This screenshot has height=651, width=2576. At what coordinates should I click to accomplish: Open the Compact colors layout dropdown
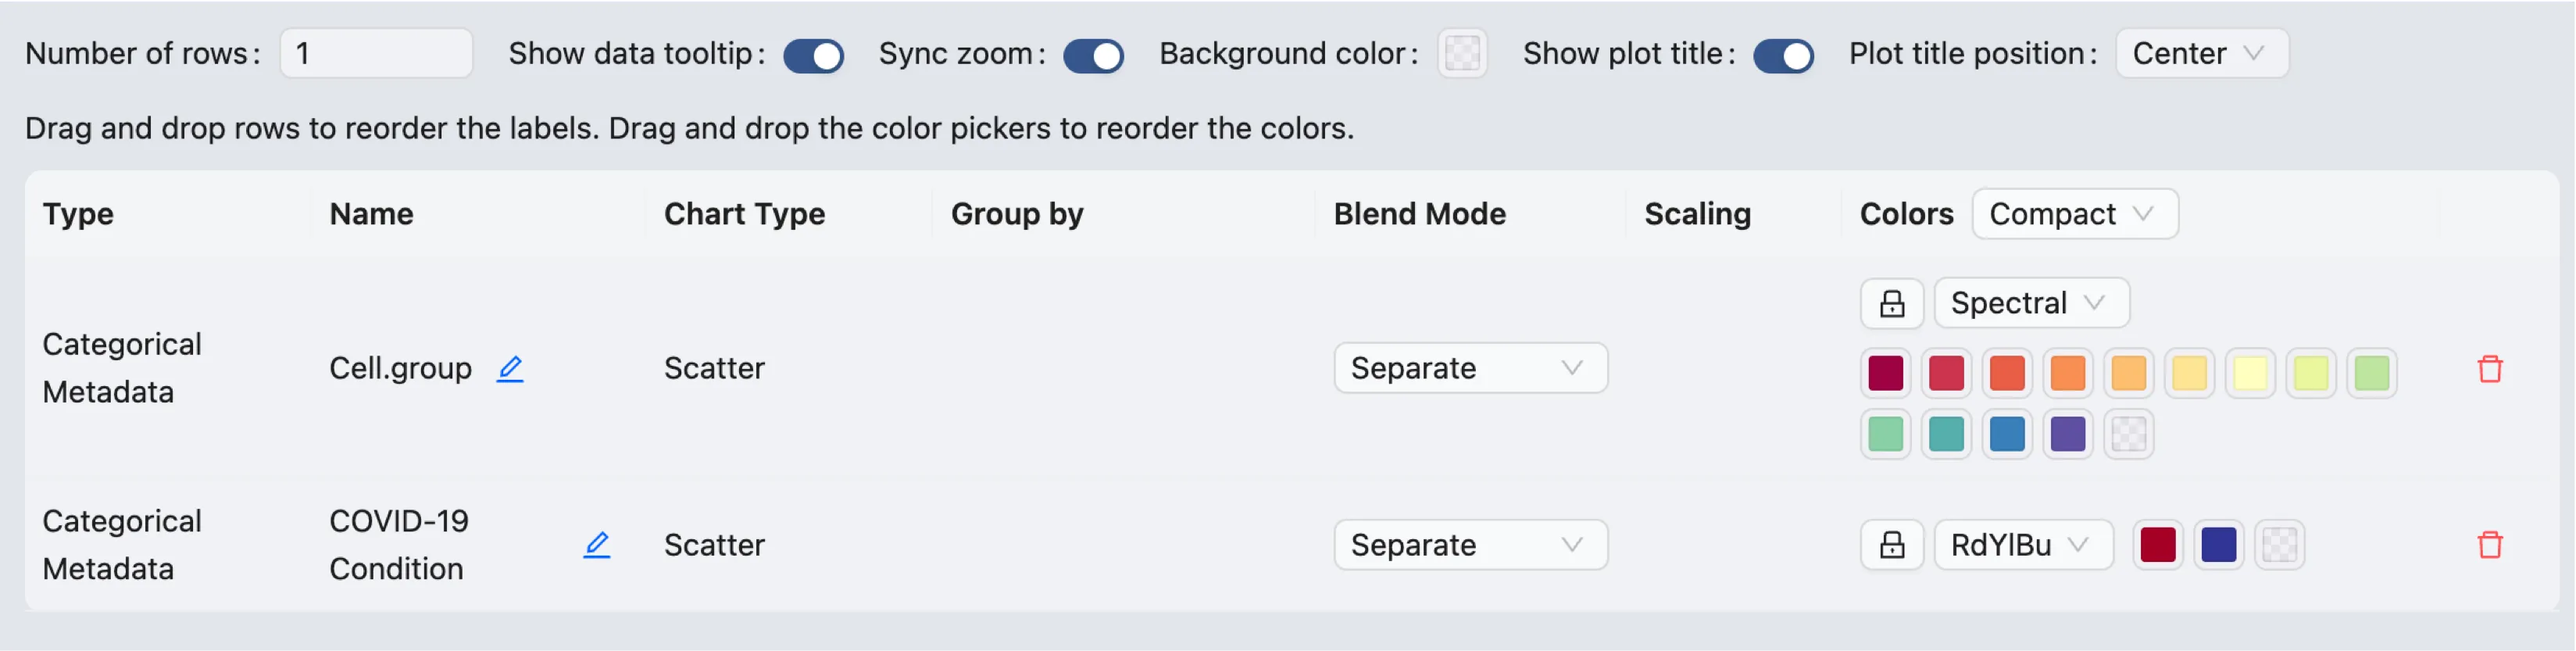tap(2074, 214)
